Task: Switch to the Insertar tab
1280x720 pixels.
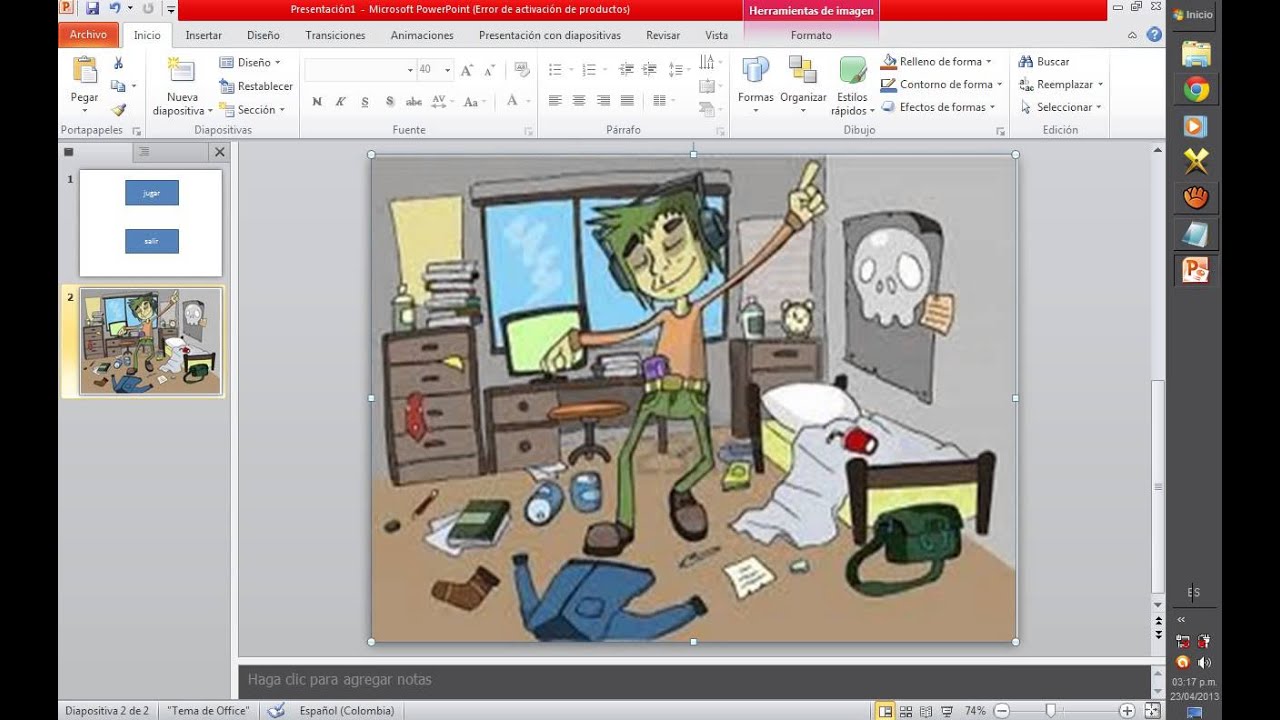Action: click(204, 35)
